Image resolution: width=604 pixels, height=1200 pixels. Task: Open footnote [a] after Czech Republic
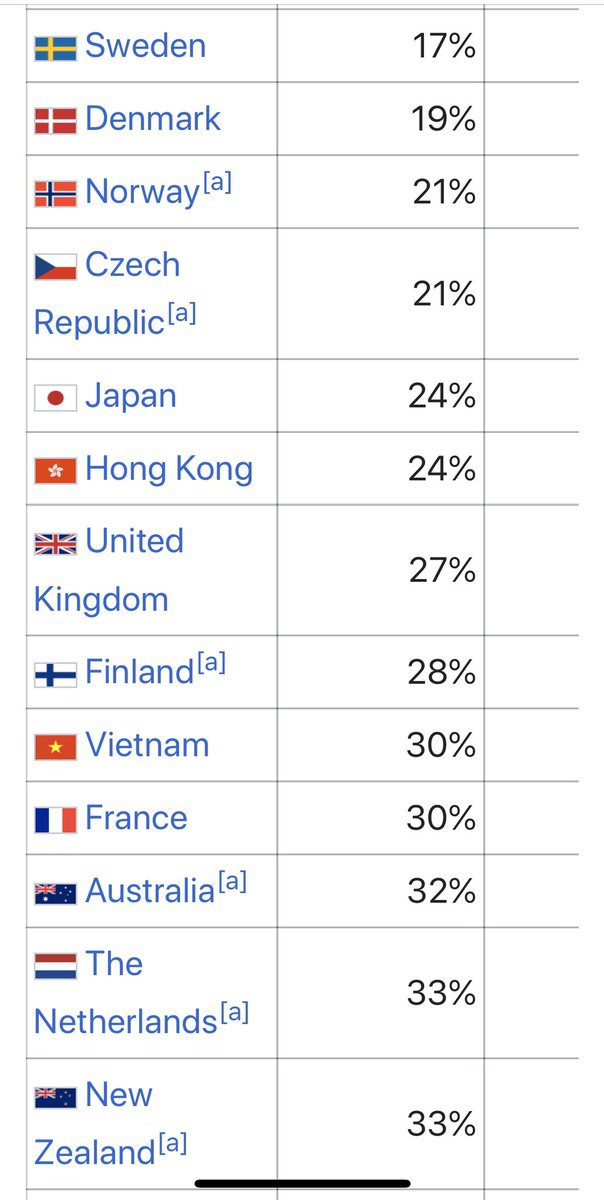coord(181,314)
